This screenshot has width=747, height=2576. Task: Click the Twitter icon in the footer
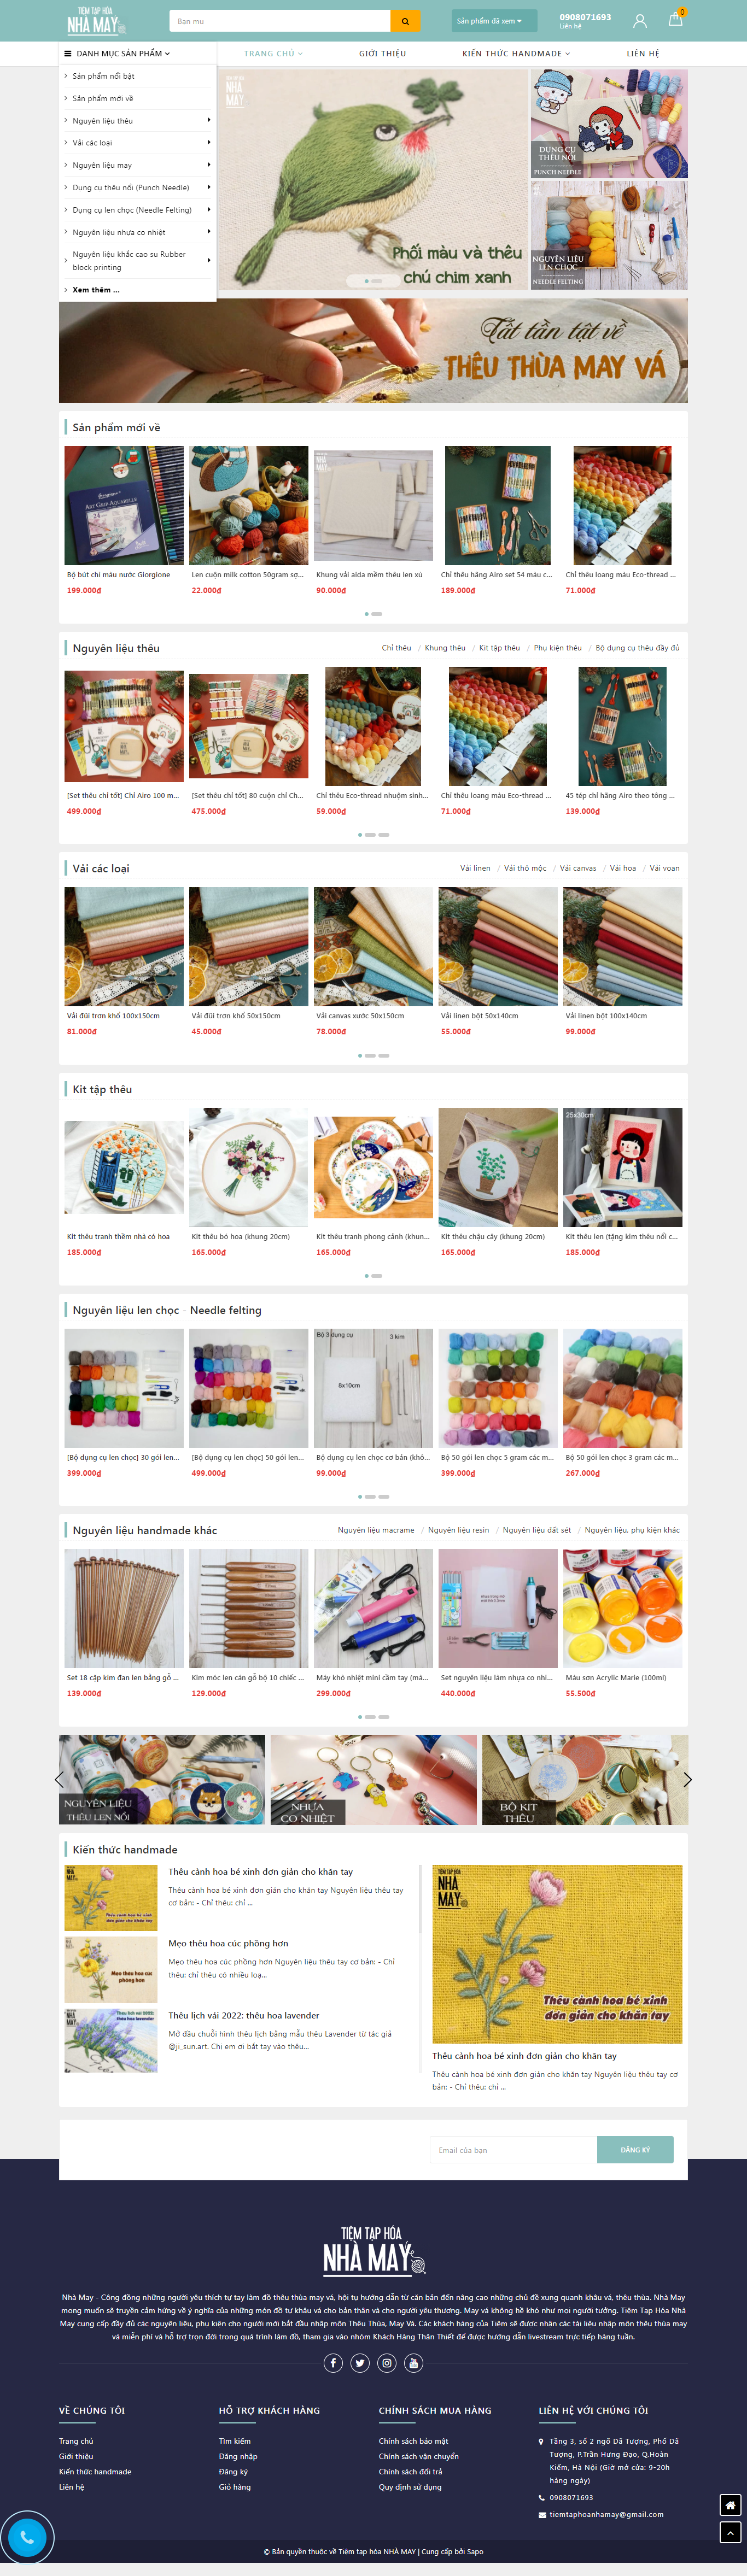360,2363
